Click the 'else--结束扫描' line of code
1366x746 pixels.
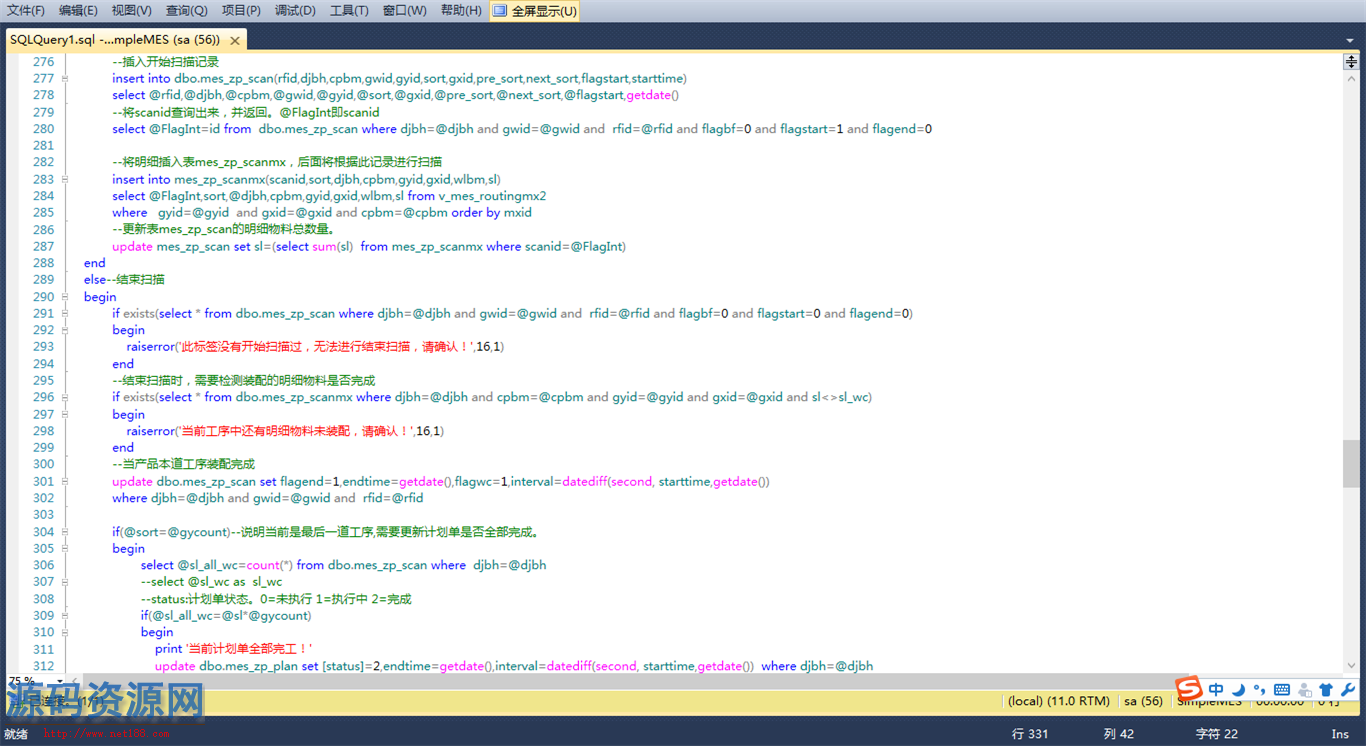click(124, 280)
